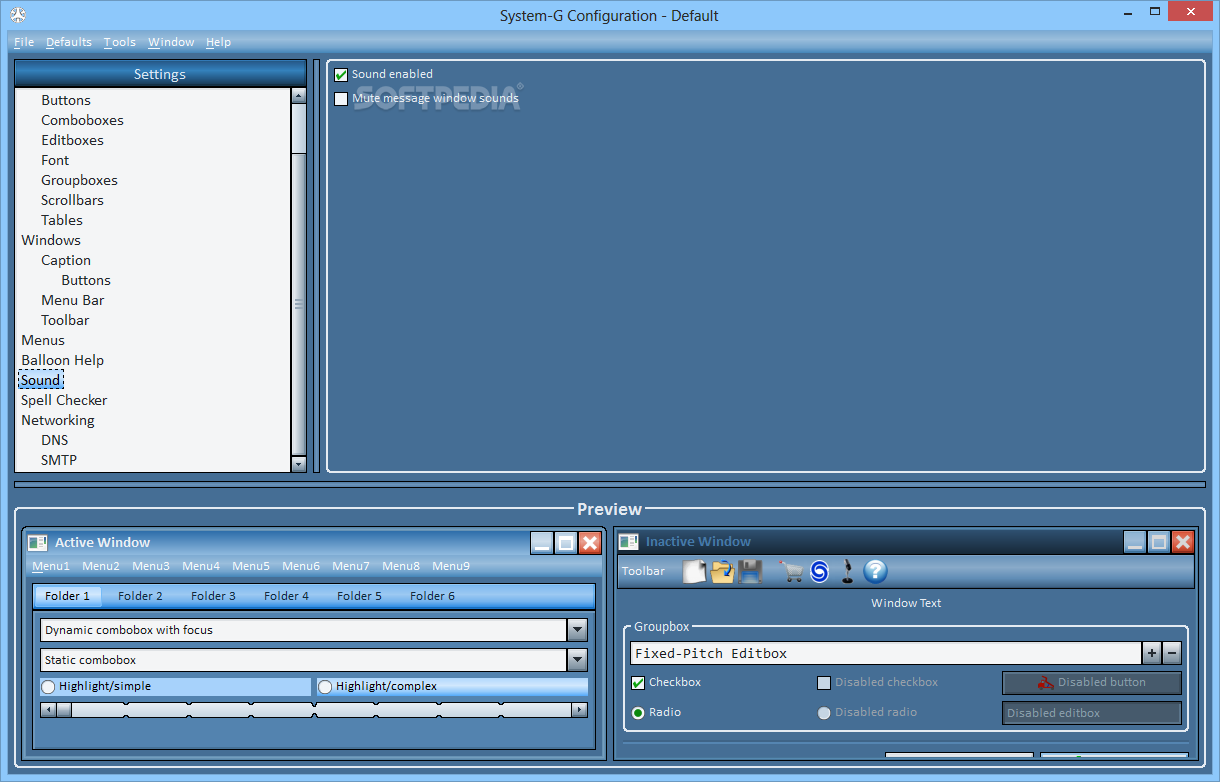
Task: Click the Disabled button
Action: [1092, 683]
